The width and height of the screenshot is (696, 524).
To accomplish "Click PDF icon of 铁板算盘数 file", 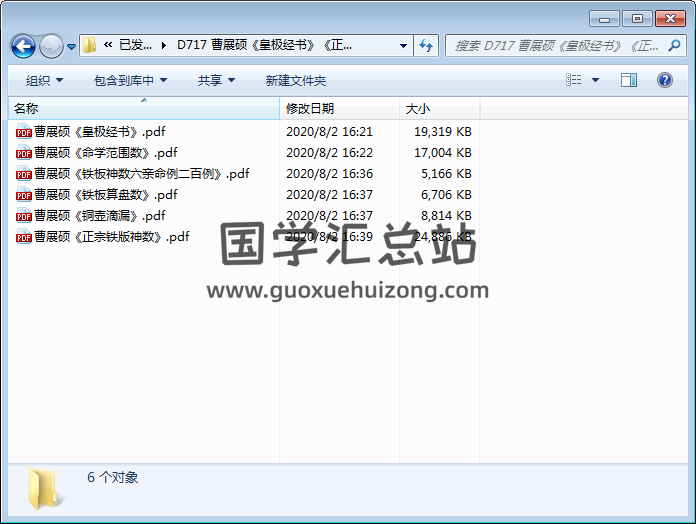I will click(23, 195).
